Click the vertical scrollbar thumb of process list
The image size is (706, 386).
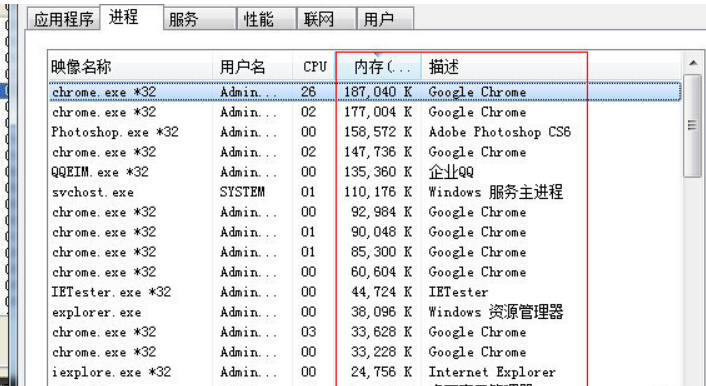692,126
